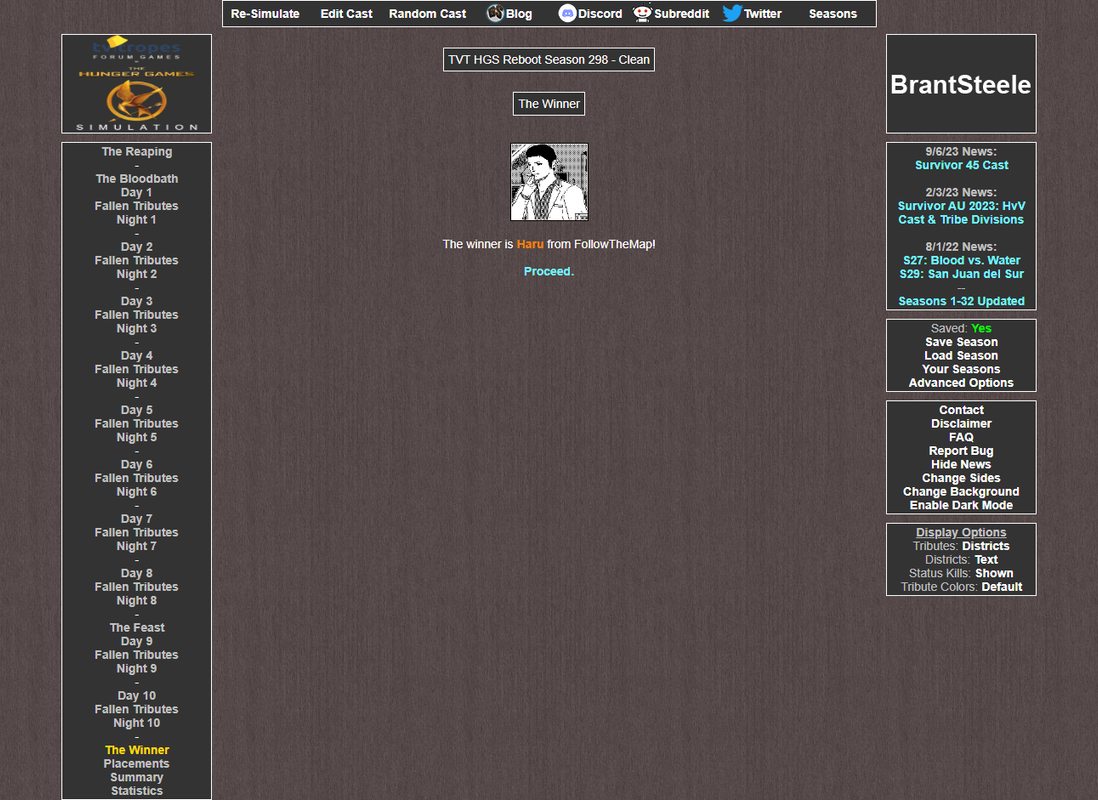Click Save Season
This screenshot has height=800, width=1098.
pos(961,342)
